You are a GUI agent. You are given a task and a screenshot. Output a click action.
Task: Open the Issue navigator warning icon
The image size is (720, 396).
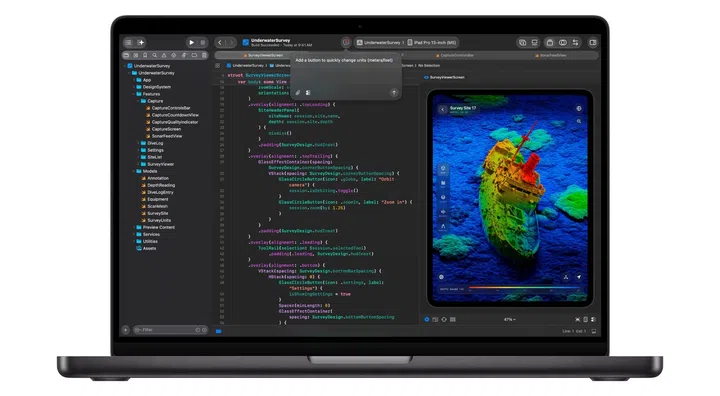[164, 55]
